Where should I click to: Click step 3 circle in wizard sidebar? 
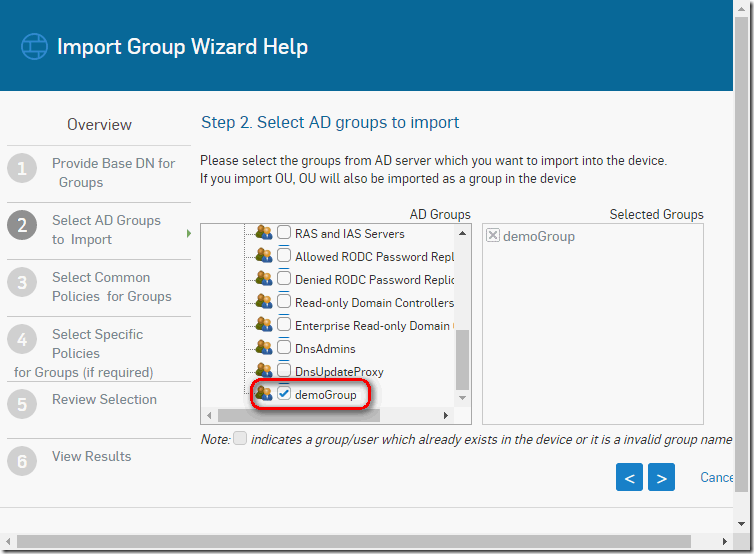[22, 282]
